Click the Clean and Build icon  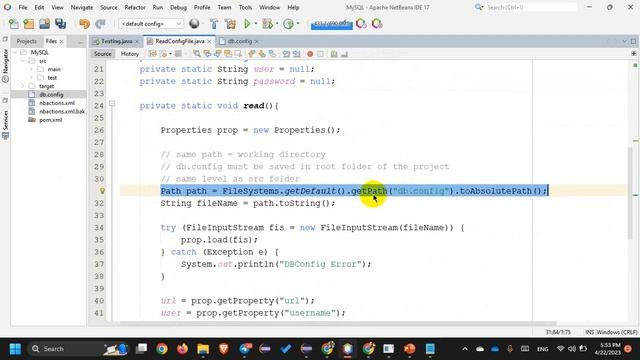[x=230, y=24]
